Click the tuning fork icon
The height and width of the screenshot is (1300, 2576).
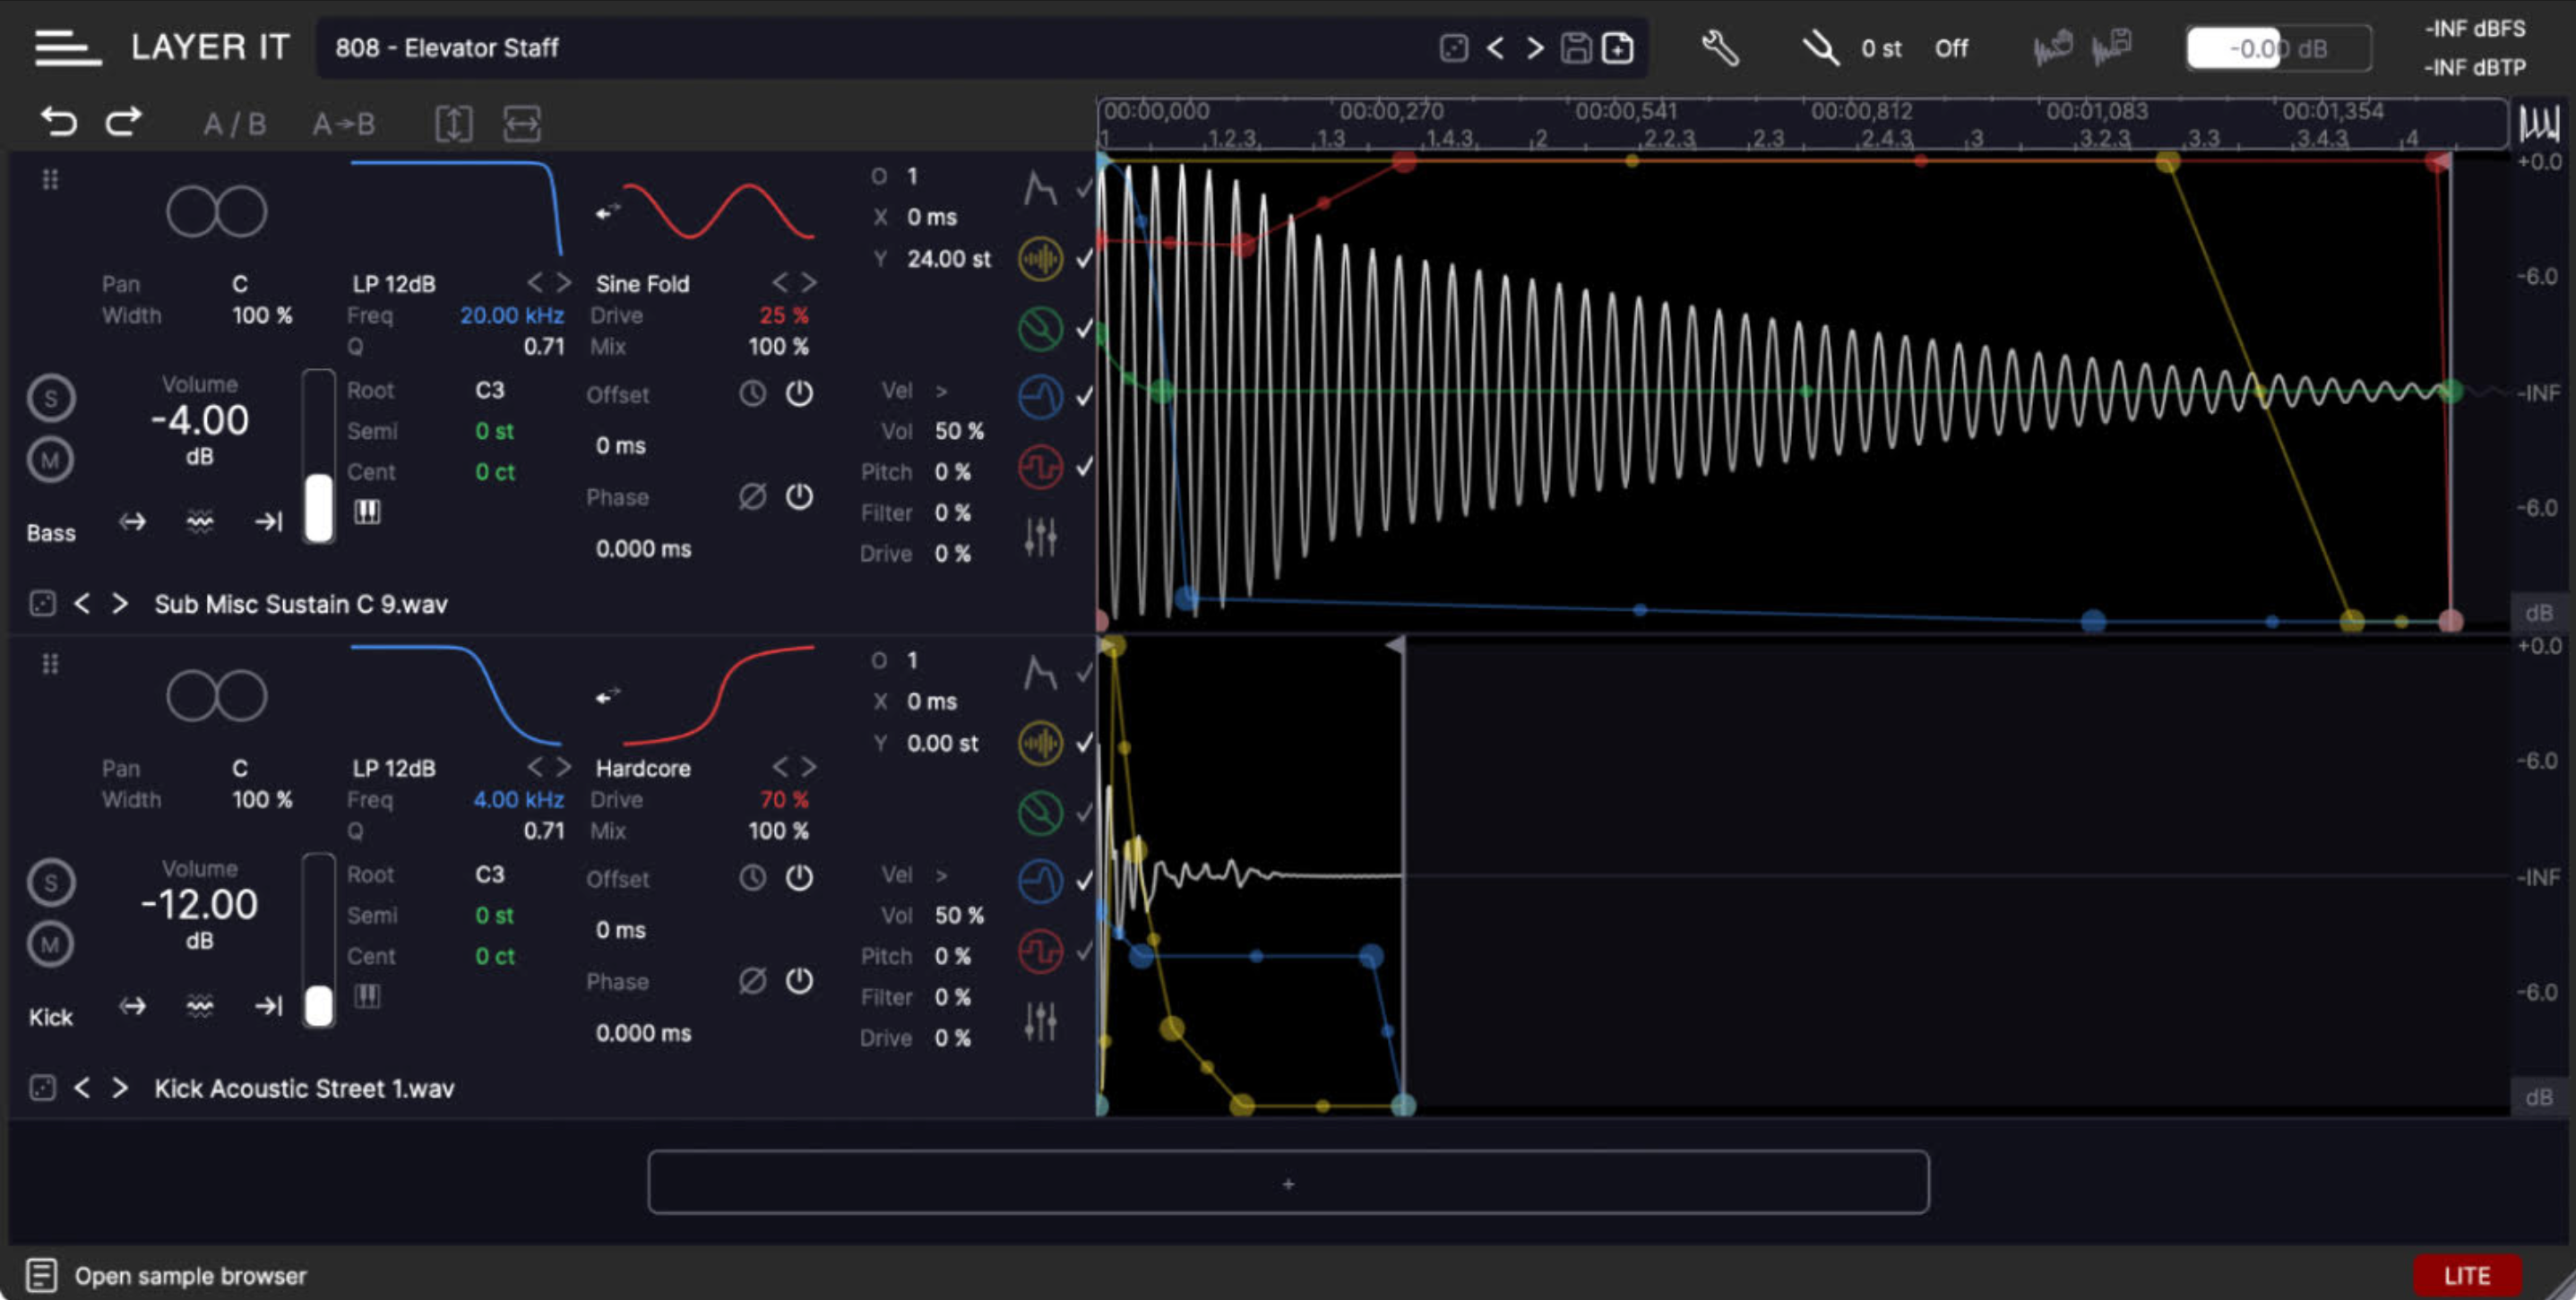(x=1820, y=48)
